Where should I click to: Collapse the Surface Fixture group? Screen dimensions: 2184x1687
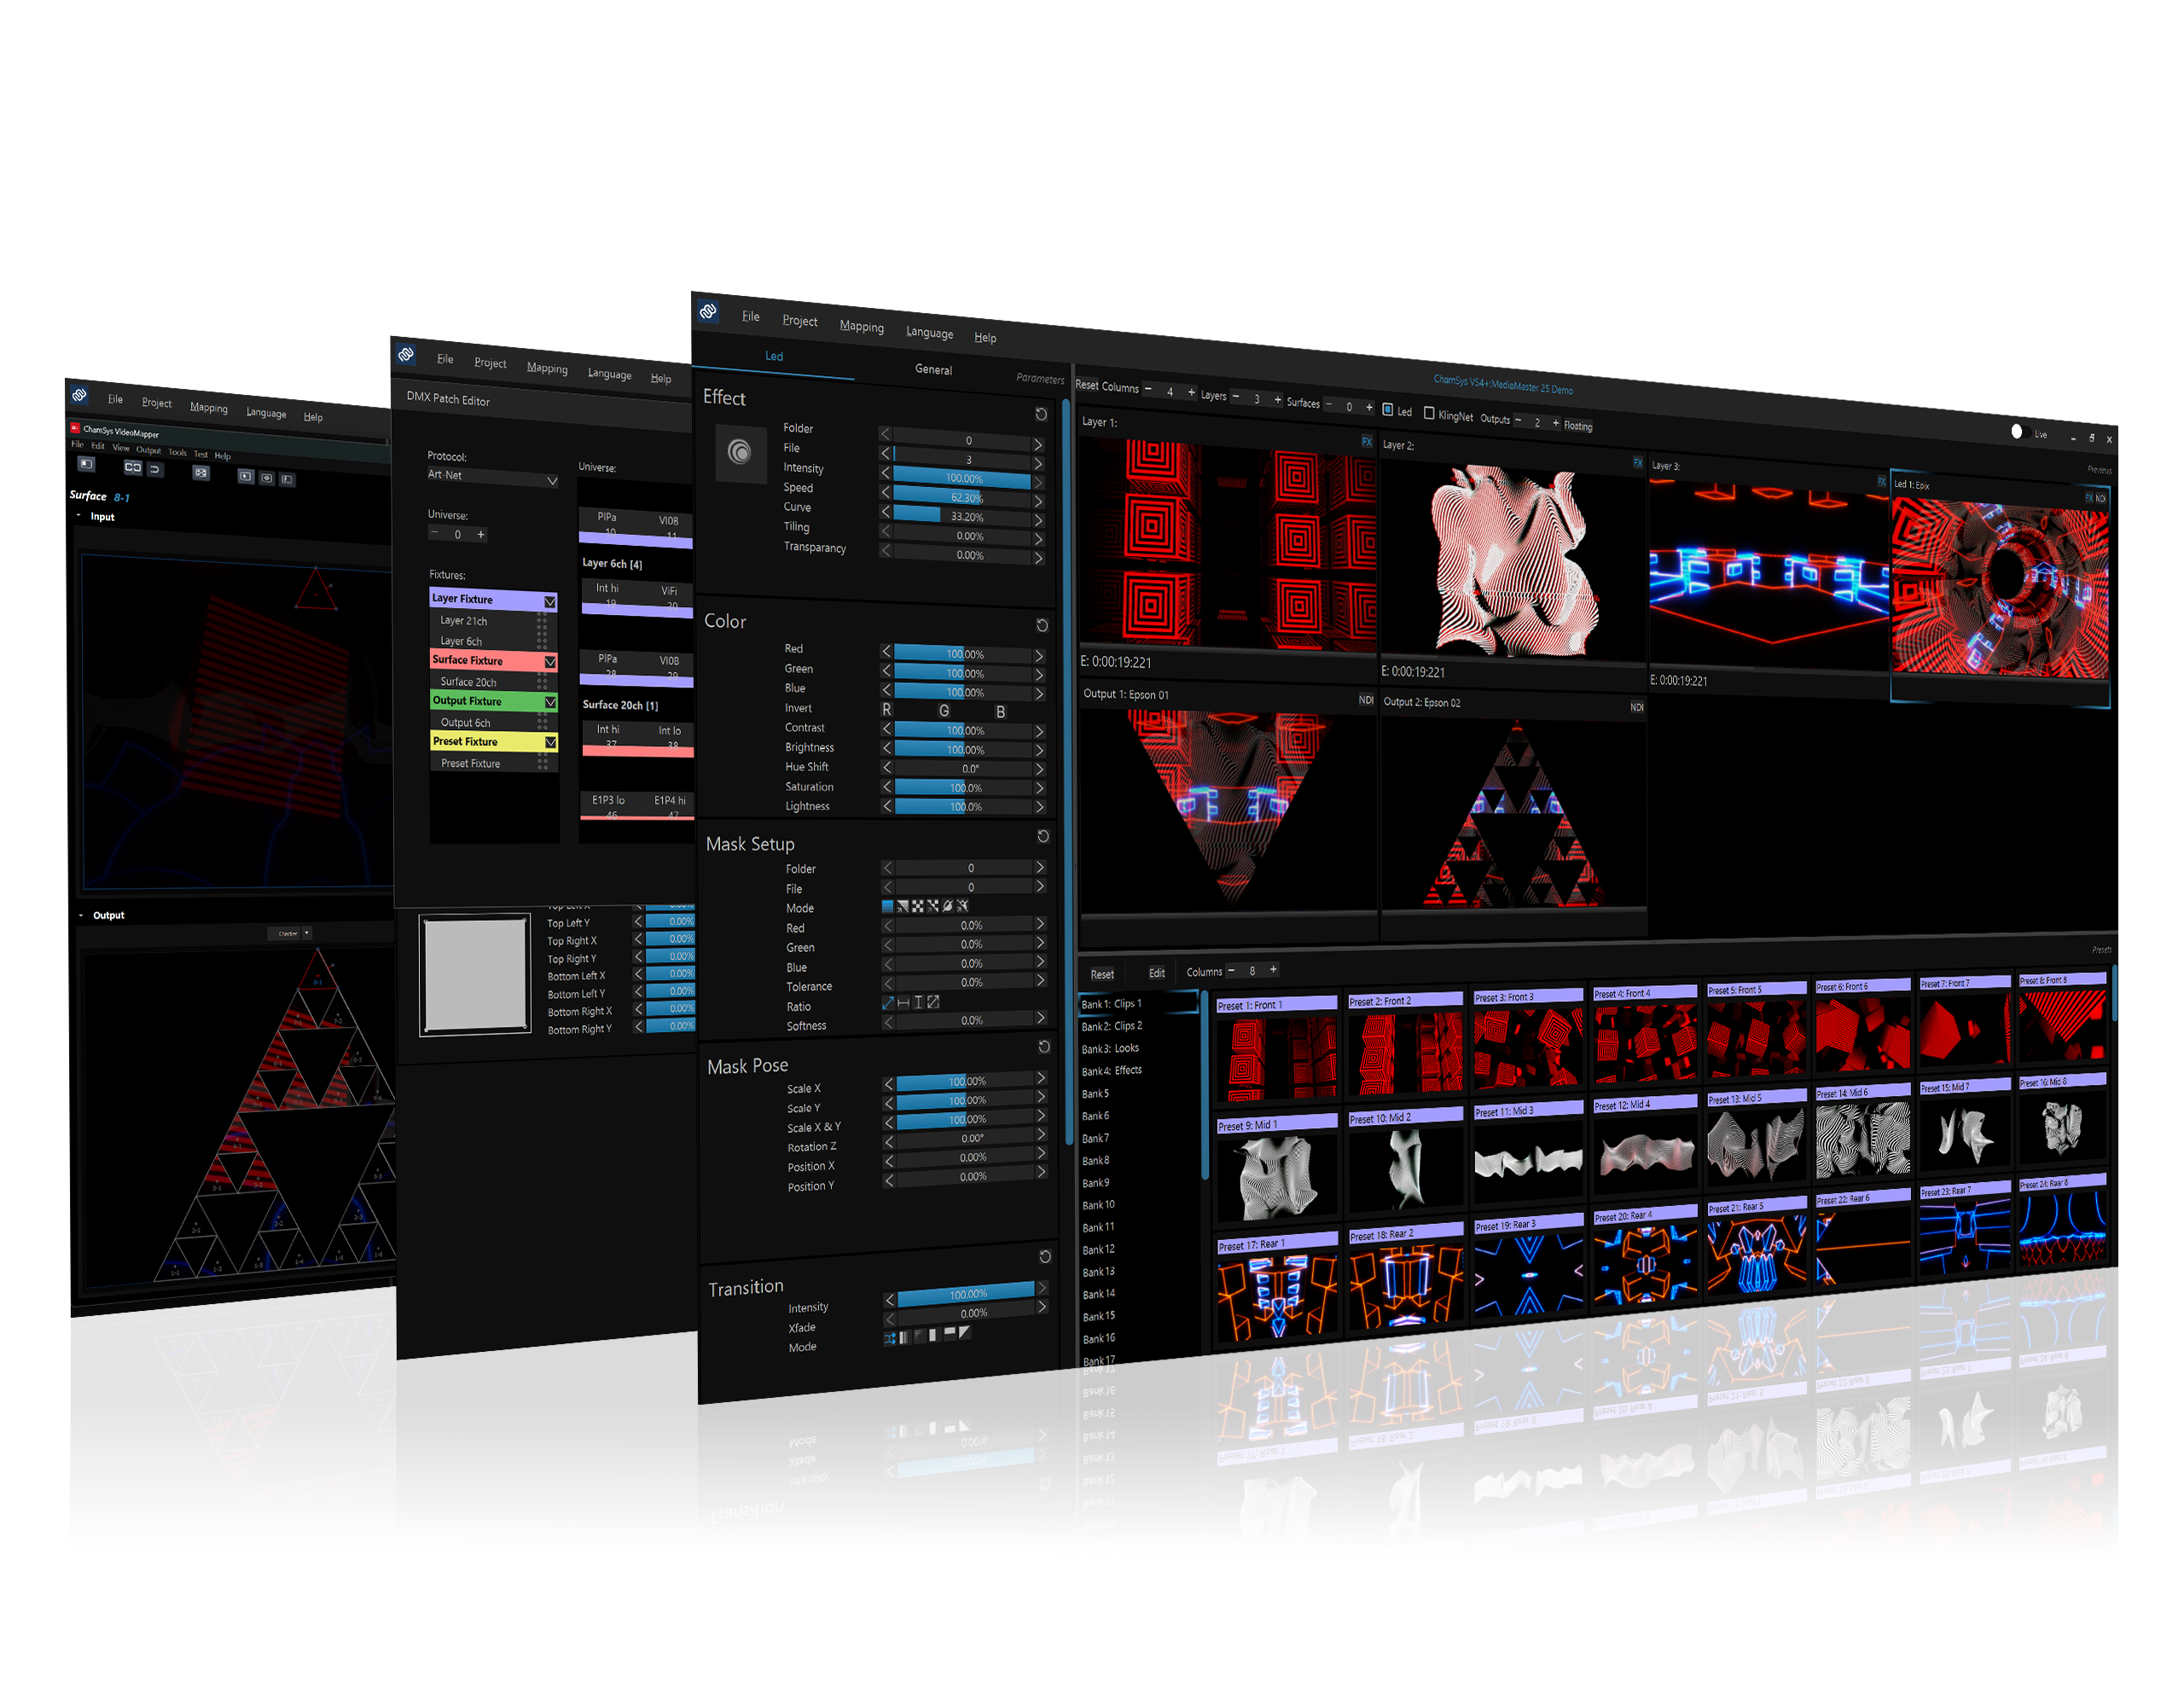550,662
